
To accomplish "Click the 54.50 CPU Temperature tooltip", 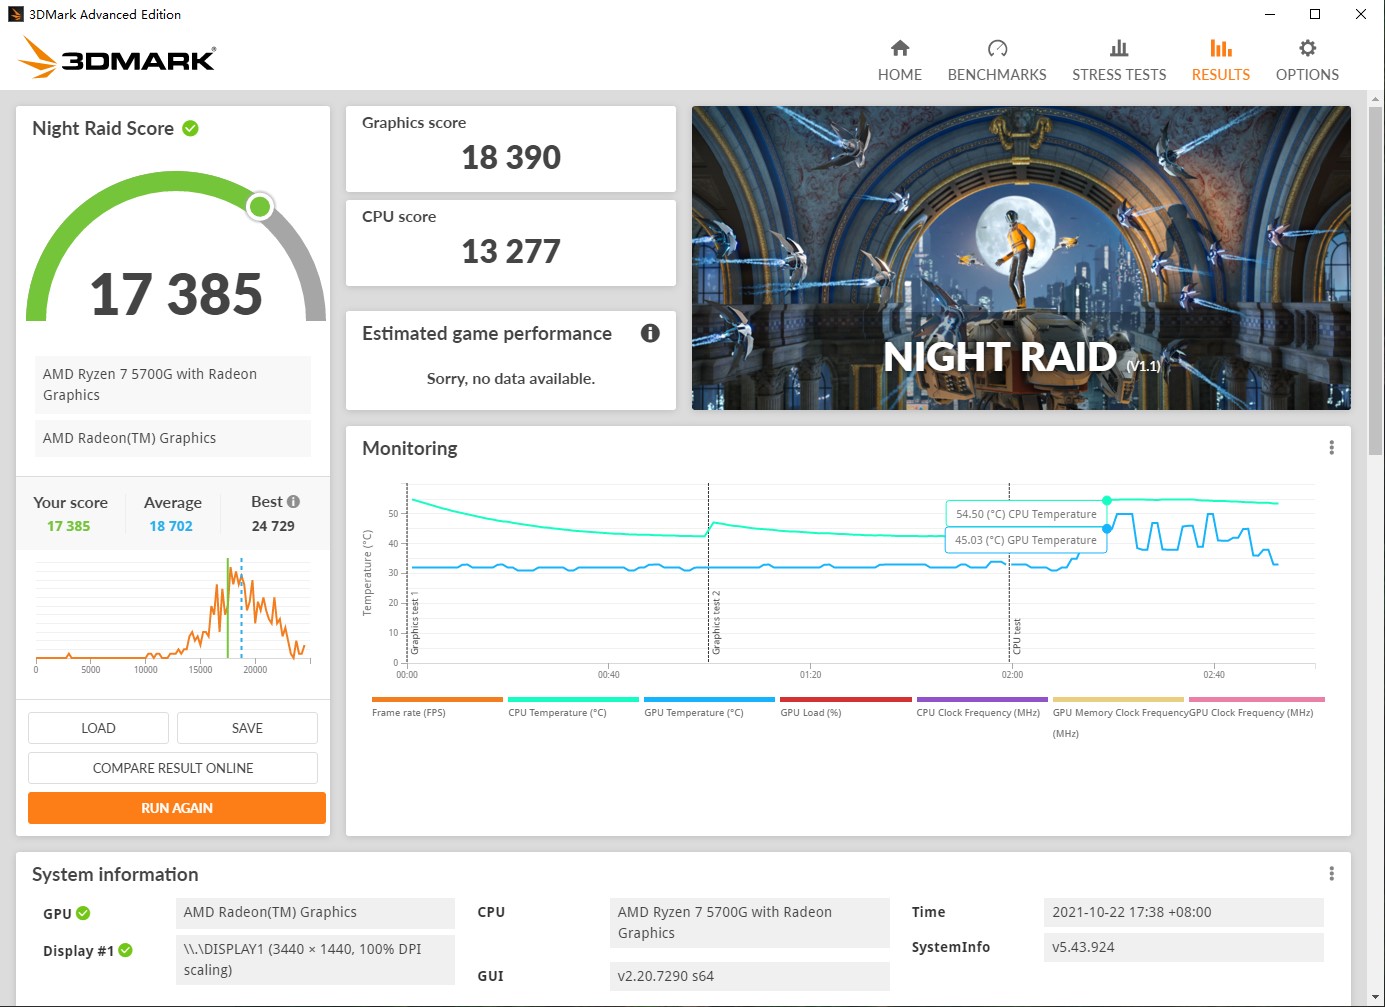I will 1026,514.
